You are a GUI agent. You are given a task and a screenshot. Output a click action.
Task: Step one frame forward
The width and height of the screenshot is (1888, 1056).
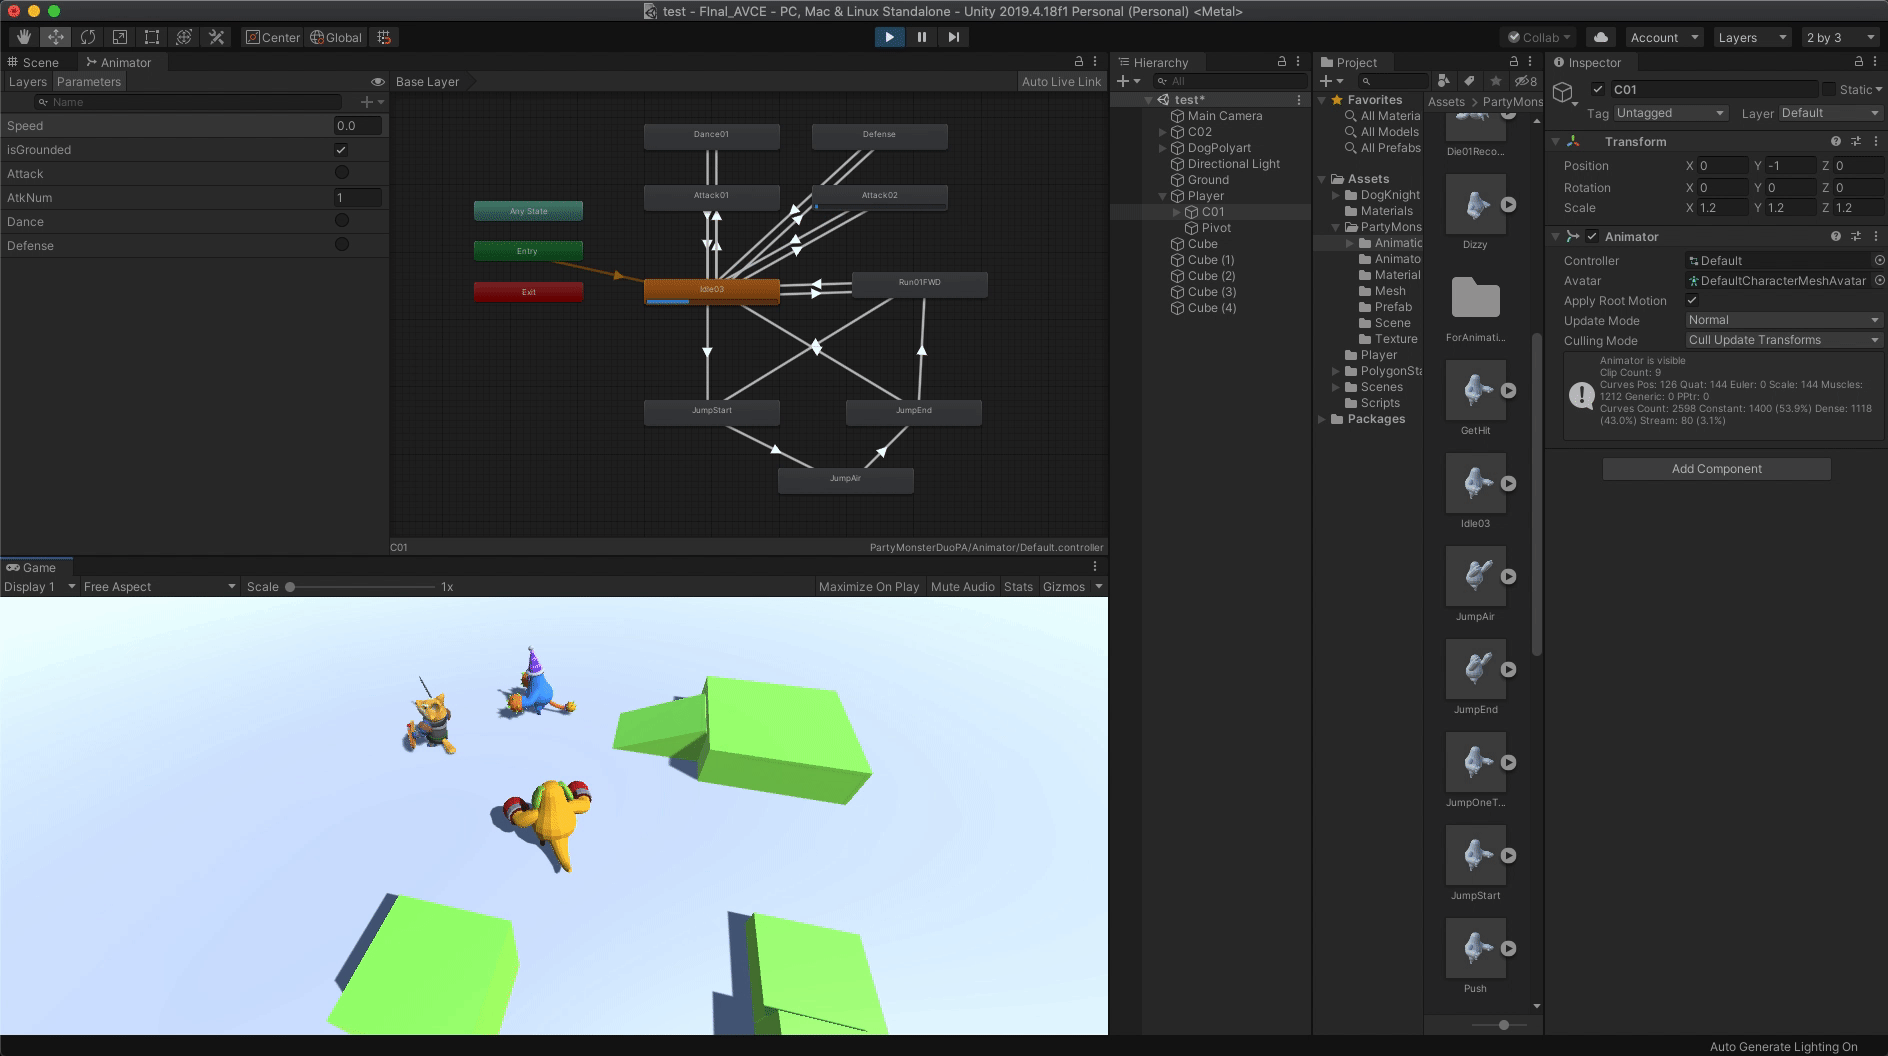(x=954, y=37)
